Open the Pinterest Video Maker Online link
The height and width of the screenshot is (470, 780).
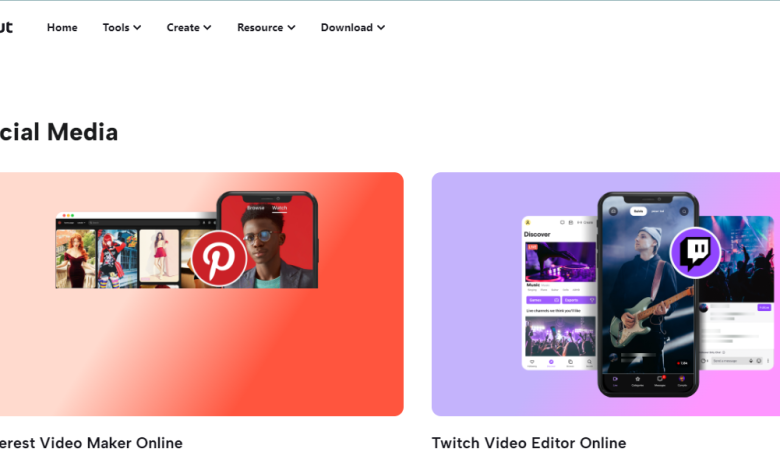pyautogui.click(x=91, y=443)
